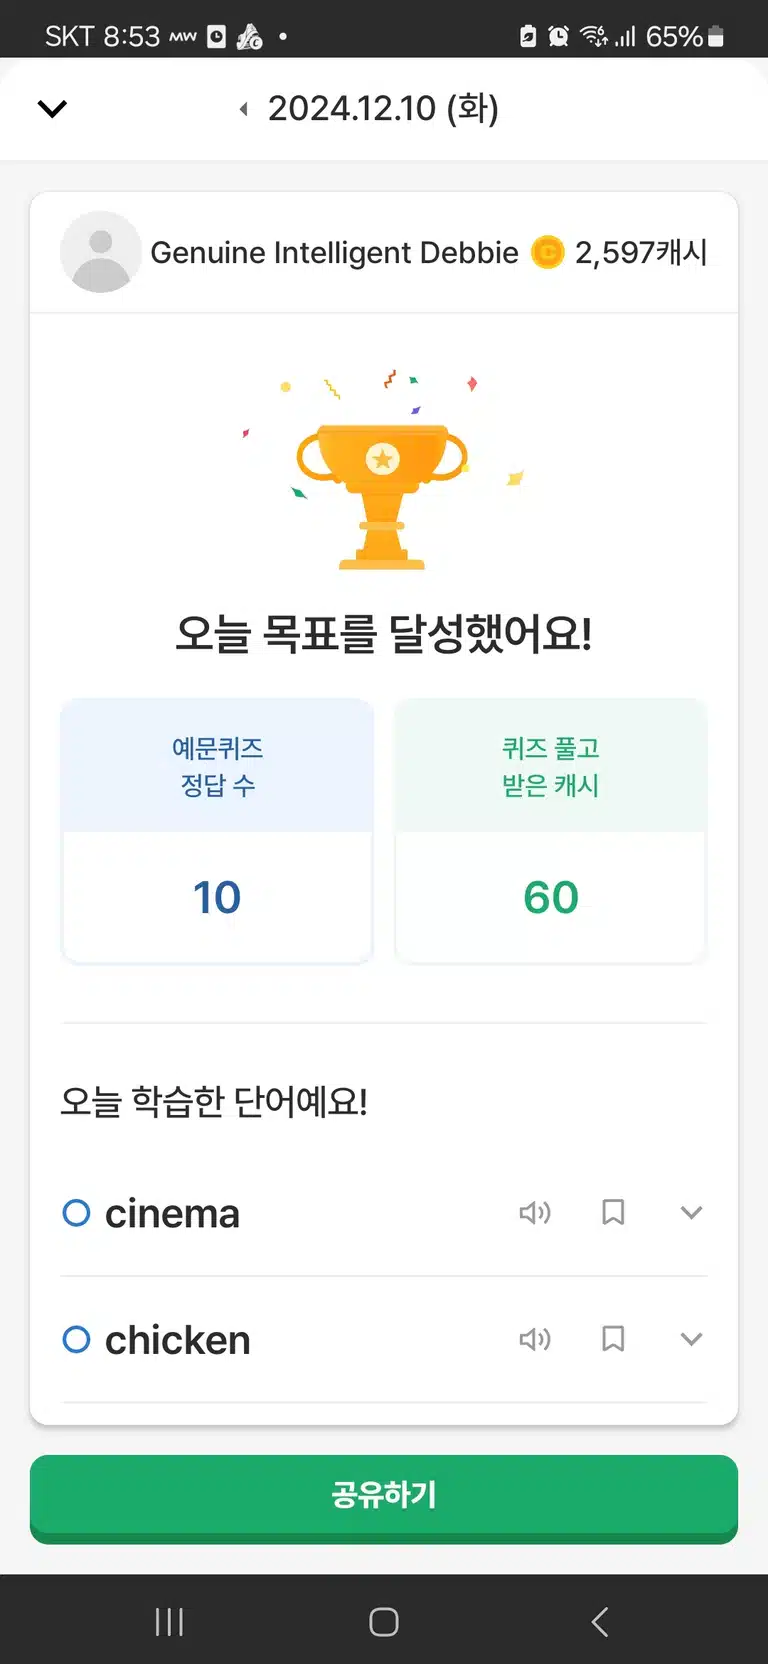The image size is (768, 1664).
Task: Tap the 공유하기 share button
Action: pyautogui.click(x=384, y=1498)
